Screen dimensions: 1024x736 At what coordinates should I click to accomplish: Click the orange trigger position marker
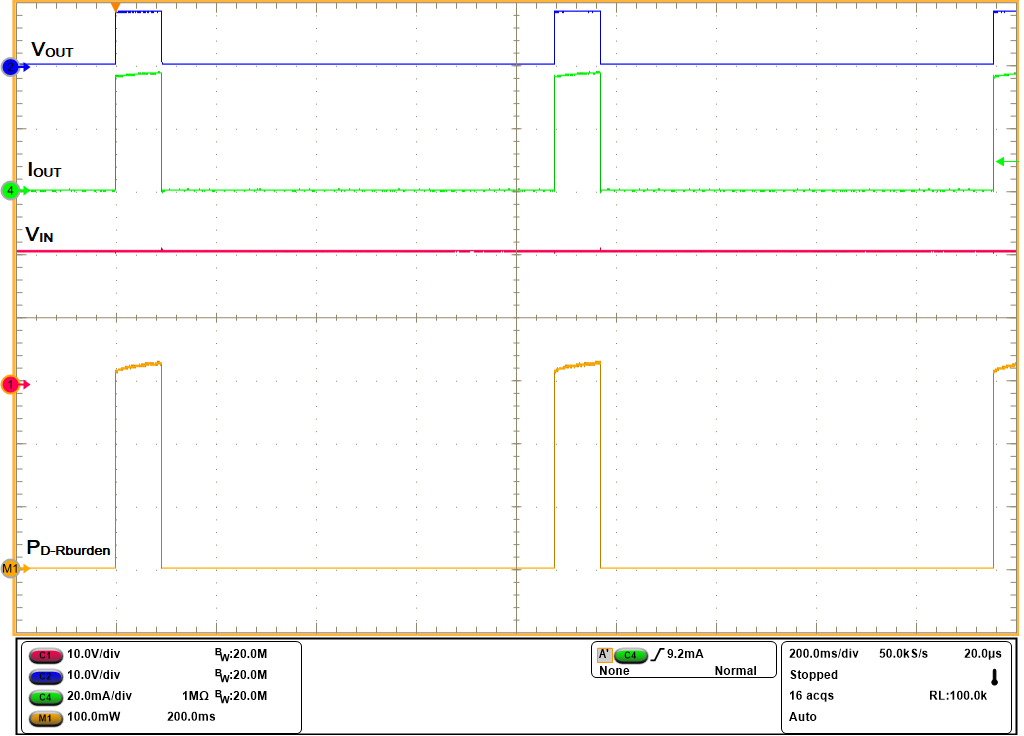[x=115, y=7]
